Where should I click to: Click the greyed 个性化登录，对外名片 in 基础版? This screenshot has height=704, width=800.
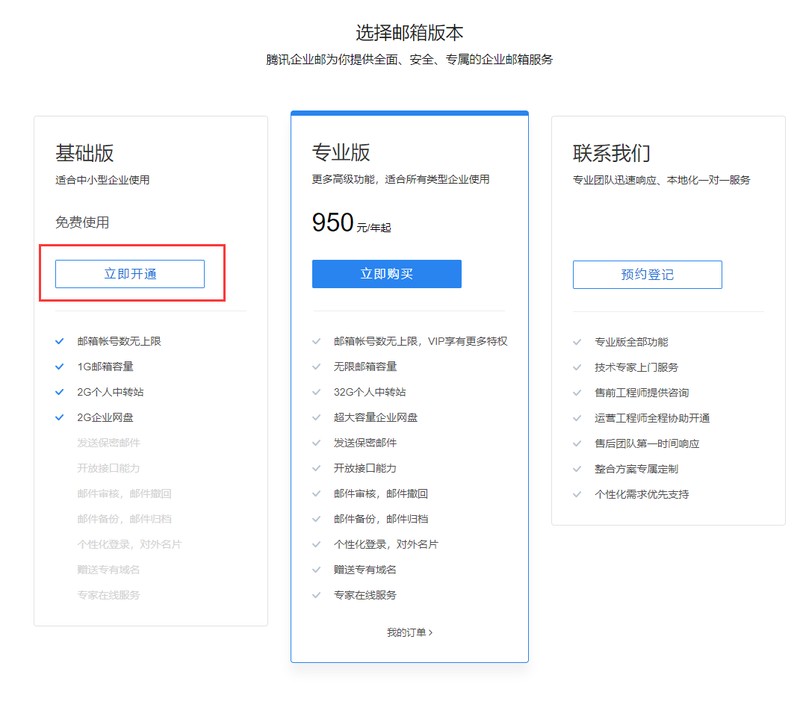point(129,544)
